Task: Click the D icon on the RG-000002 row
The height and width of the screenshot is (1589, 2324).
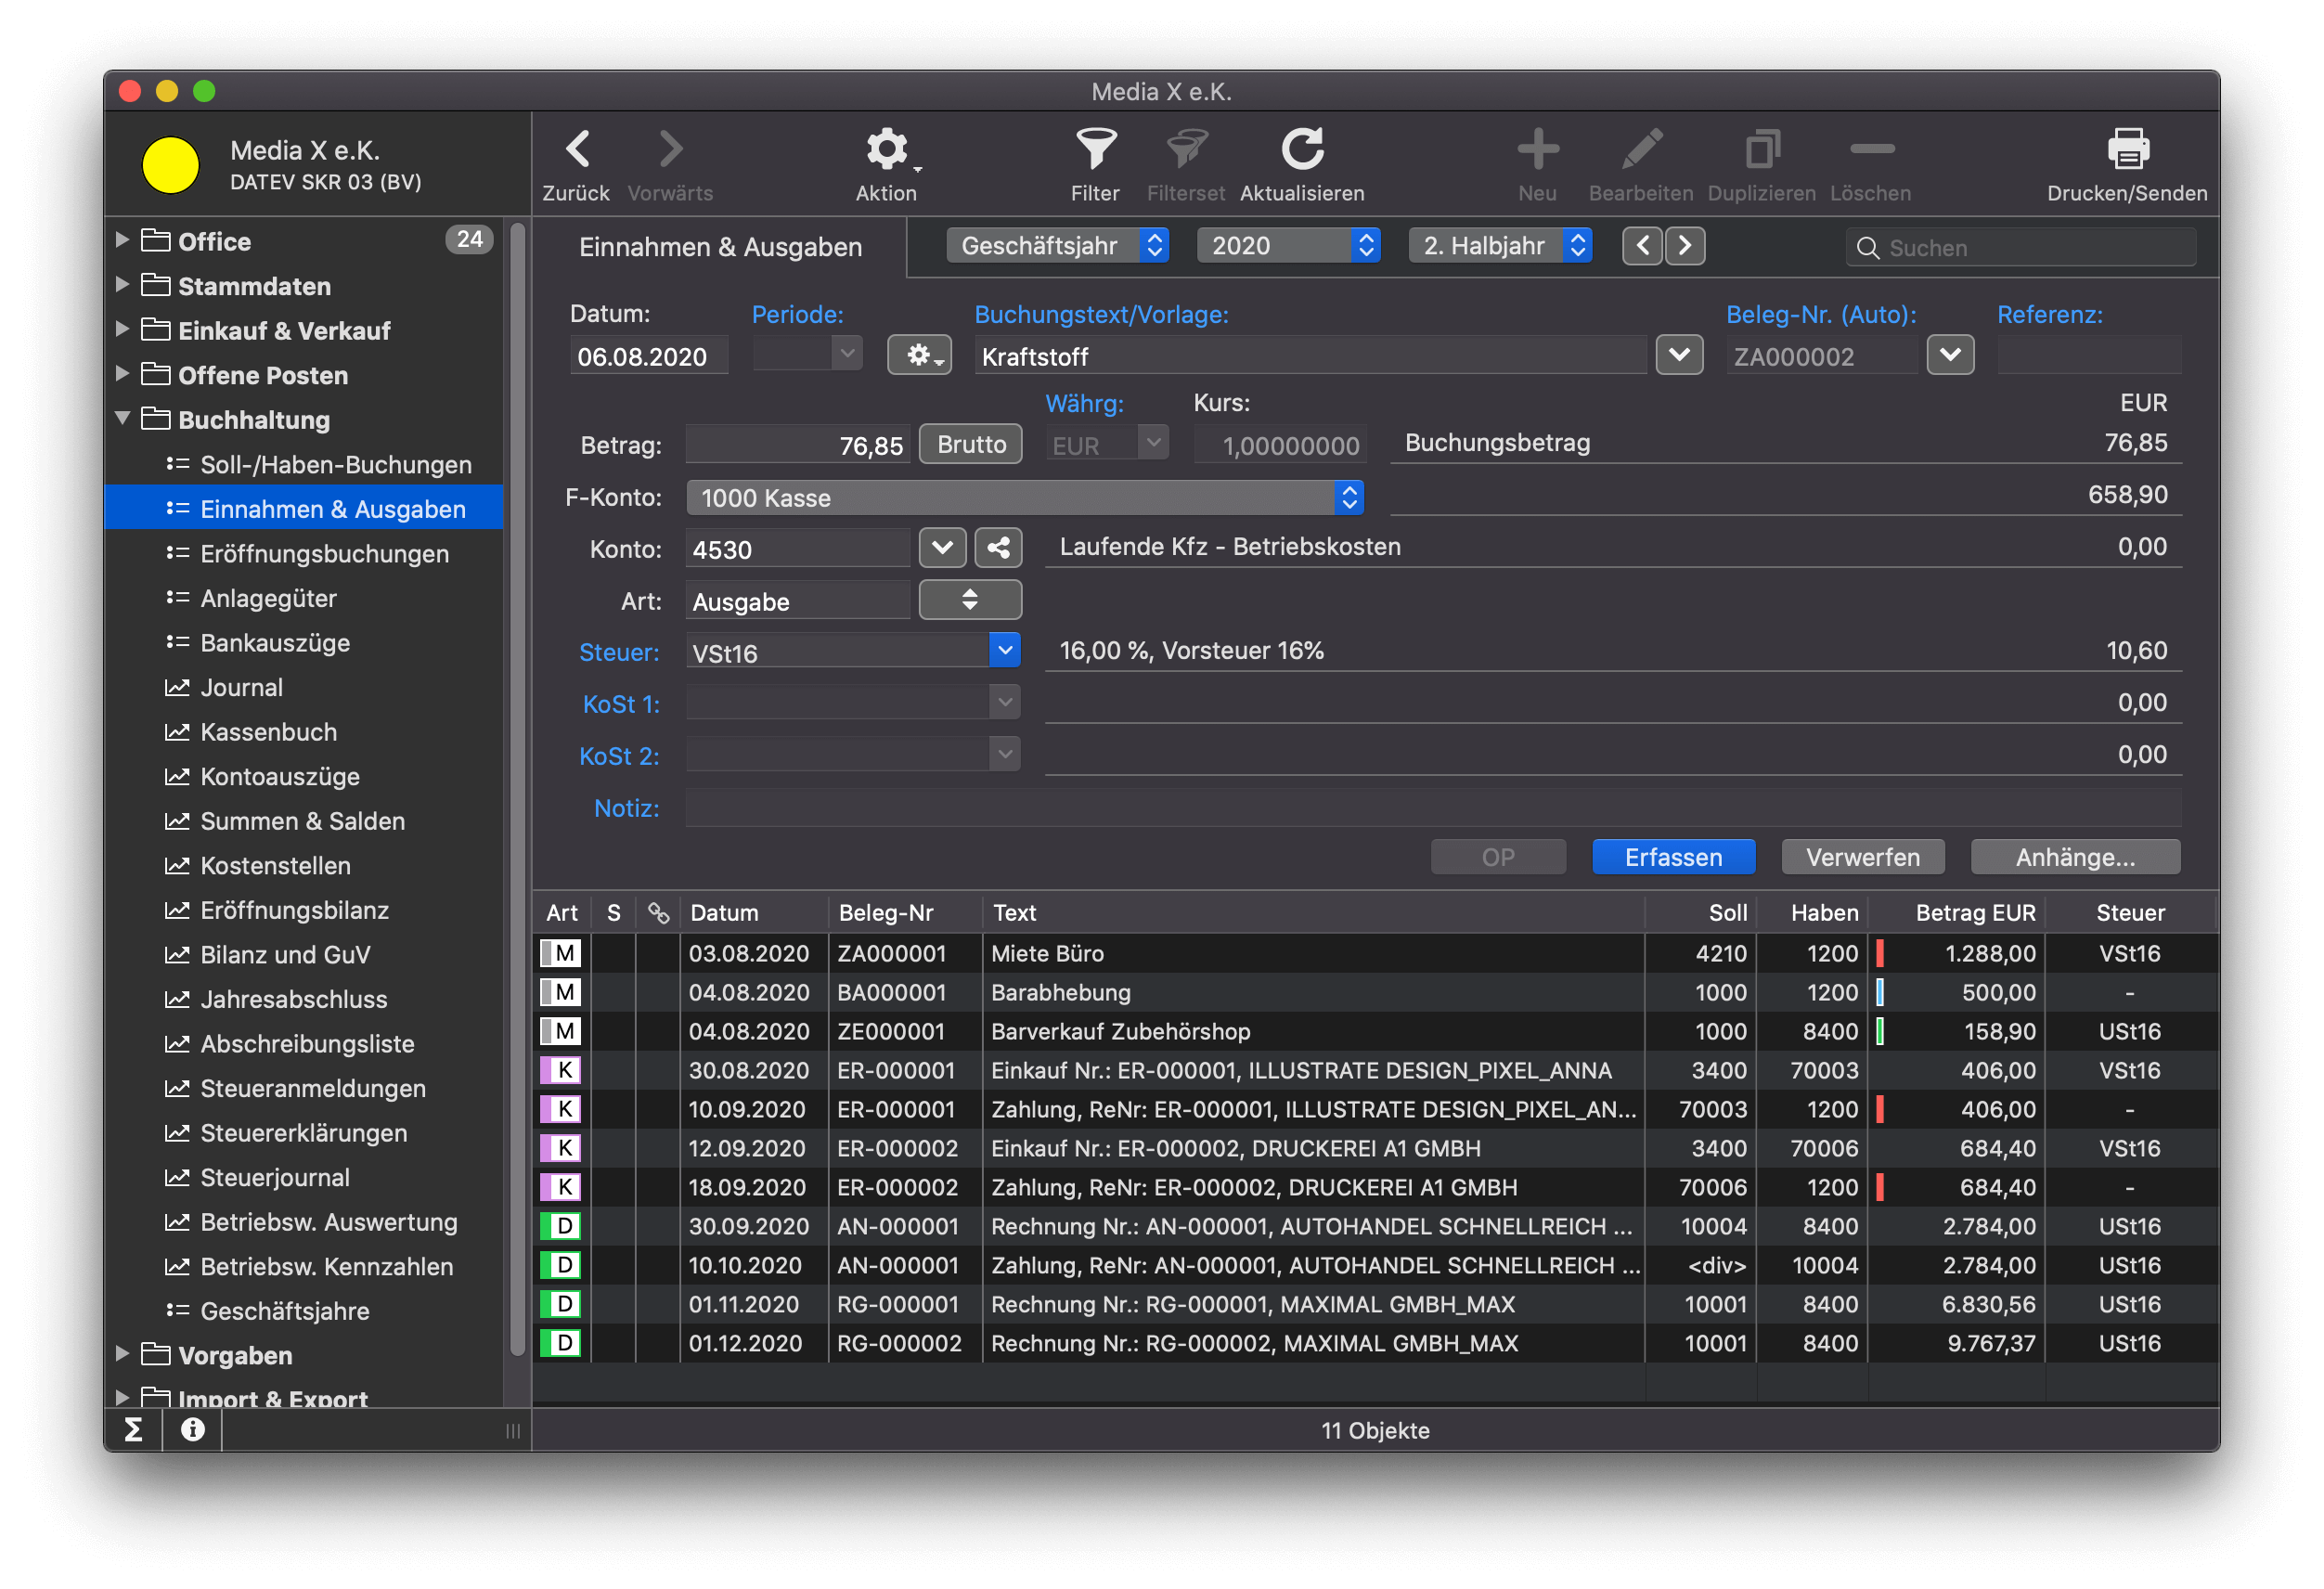Action: point(560,1343)
